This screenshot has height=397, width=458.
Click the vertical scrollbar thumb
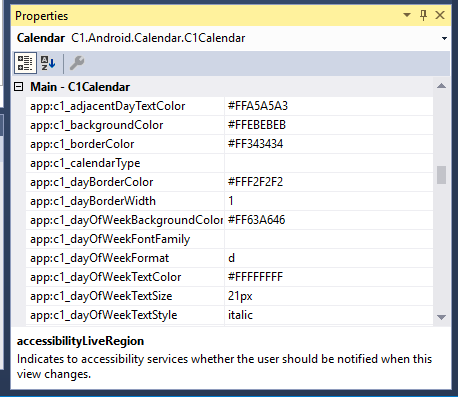click(x=441, y=175)
